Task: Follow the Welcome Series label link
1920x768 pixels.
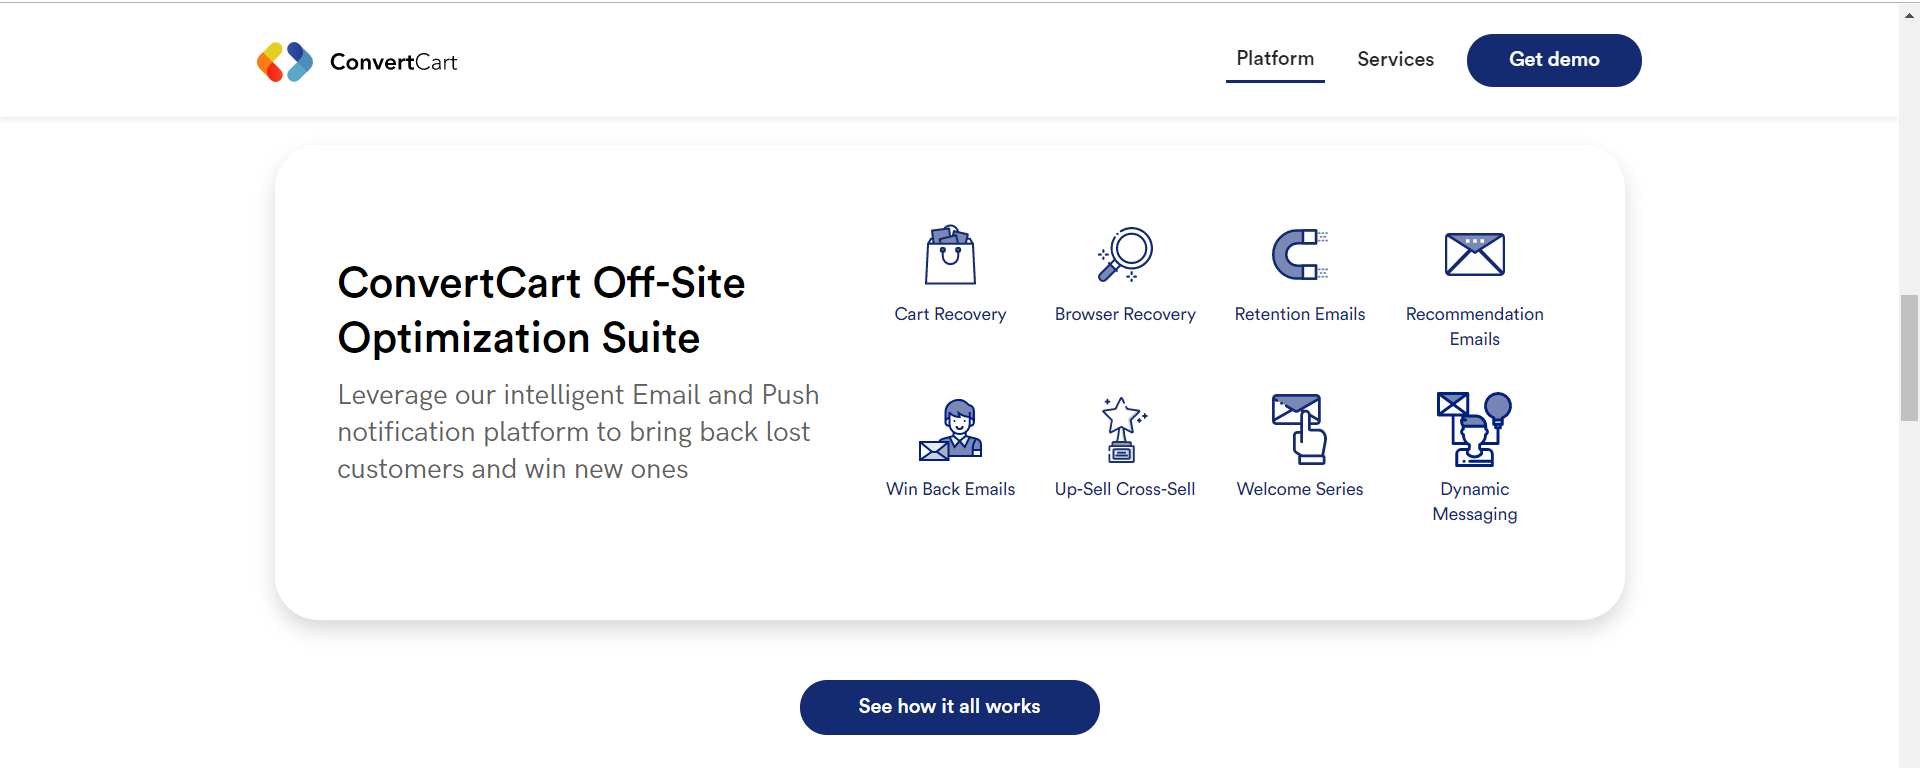Action: (x=1299, y=489)
